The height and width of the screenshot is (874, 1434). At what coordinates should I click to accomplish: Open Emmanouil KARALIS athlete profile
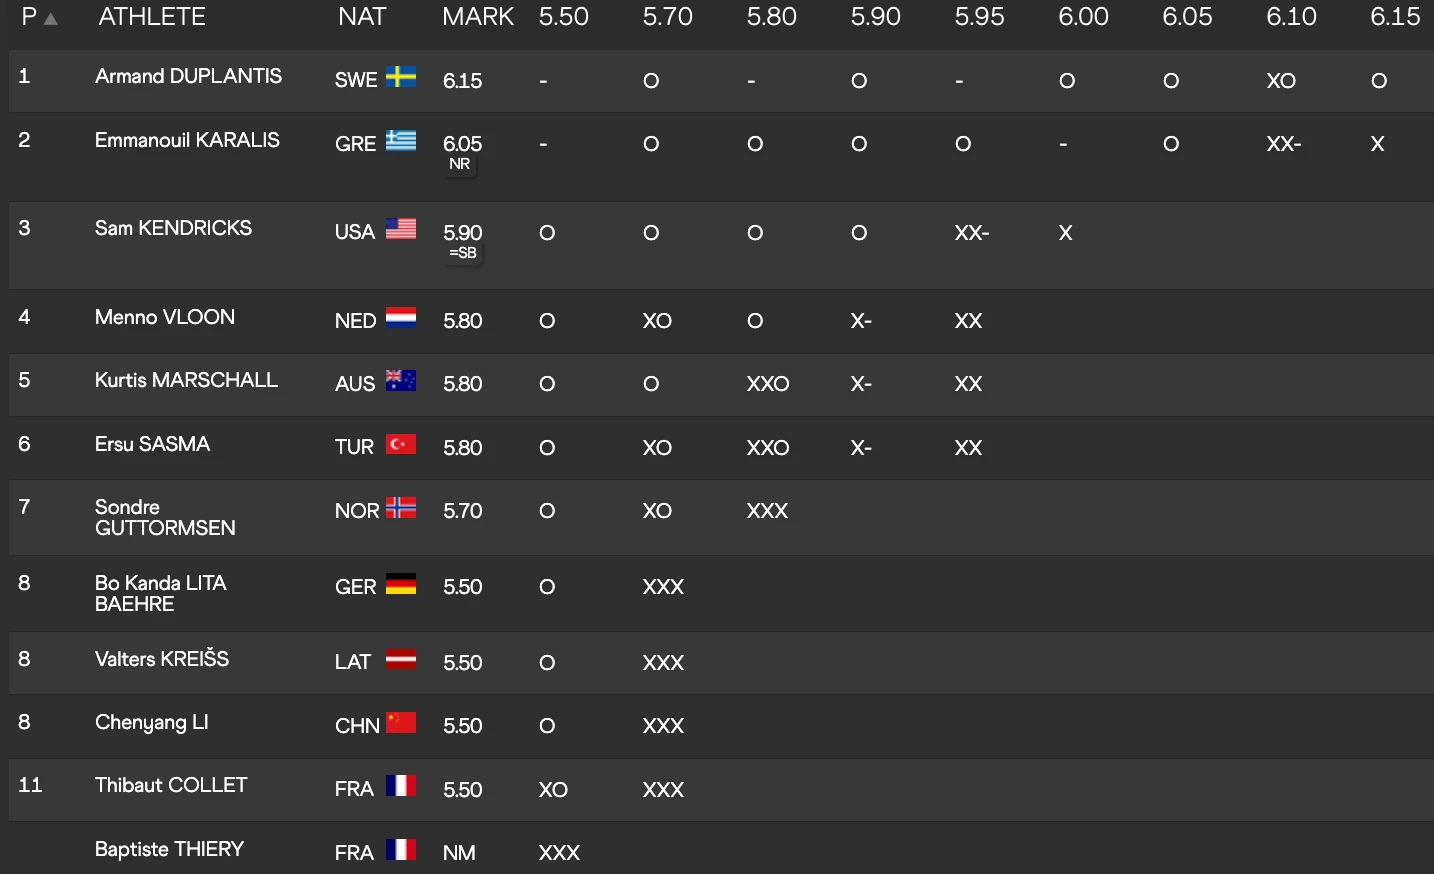187,140
